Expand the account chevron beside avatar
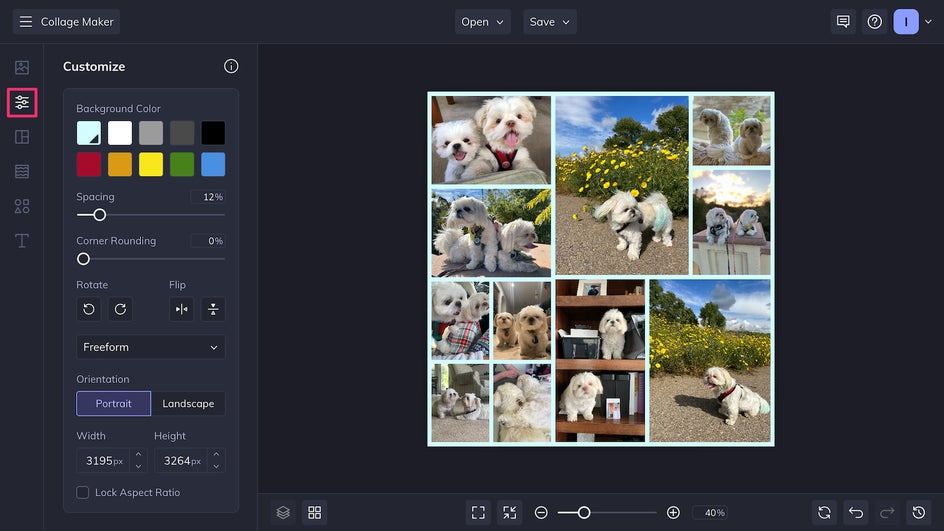The height and width of the screenshot is (531, 944). pos(928,22)
